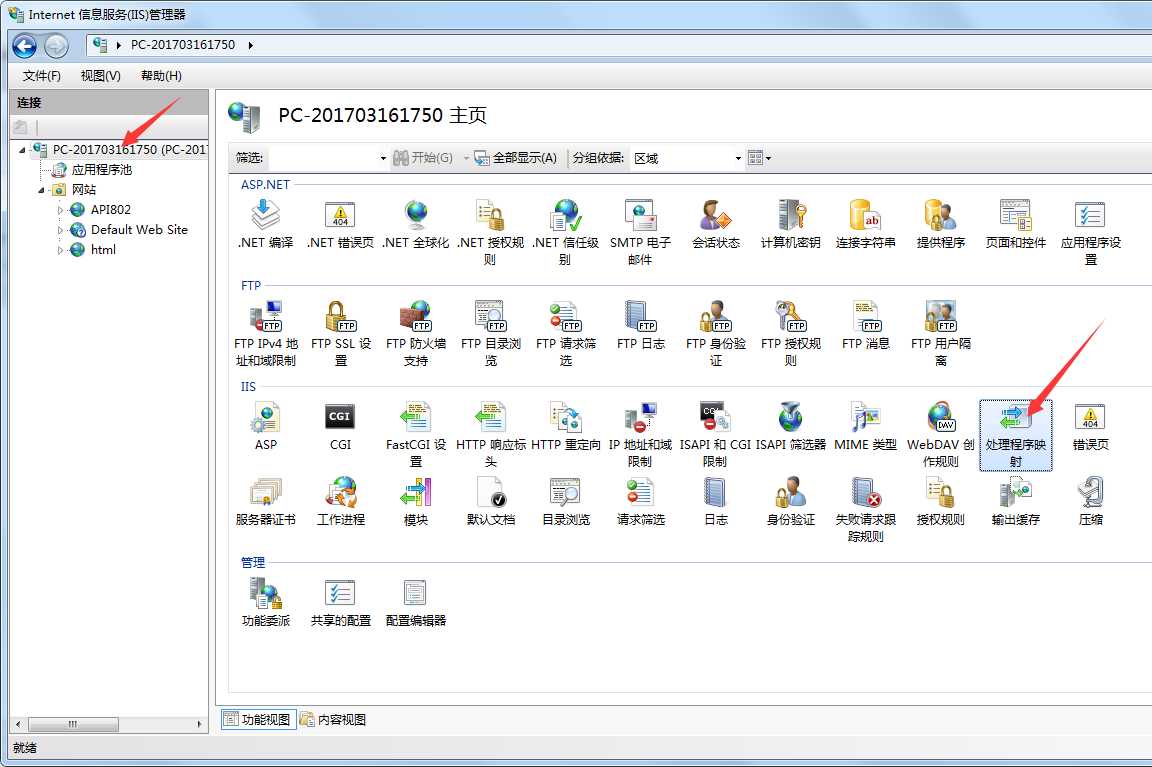Open FTP 用户隔离 feature

click(940, 334)
